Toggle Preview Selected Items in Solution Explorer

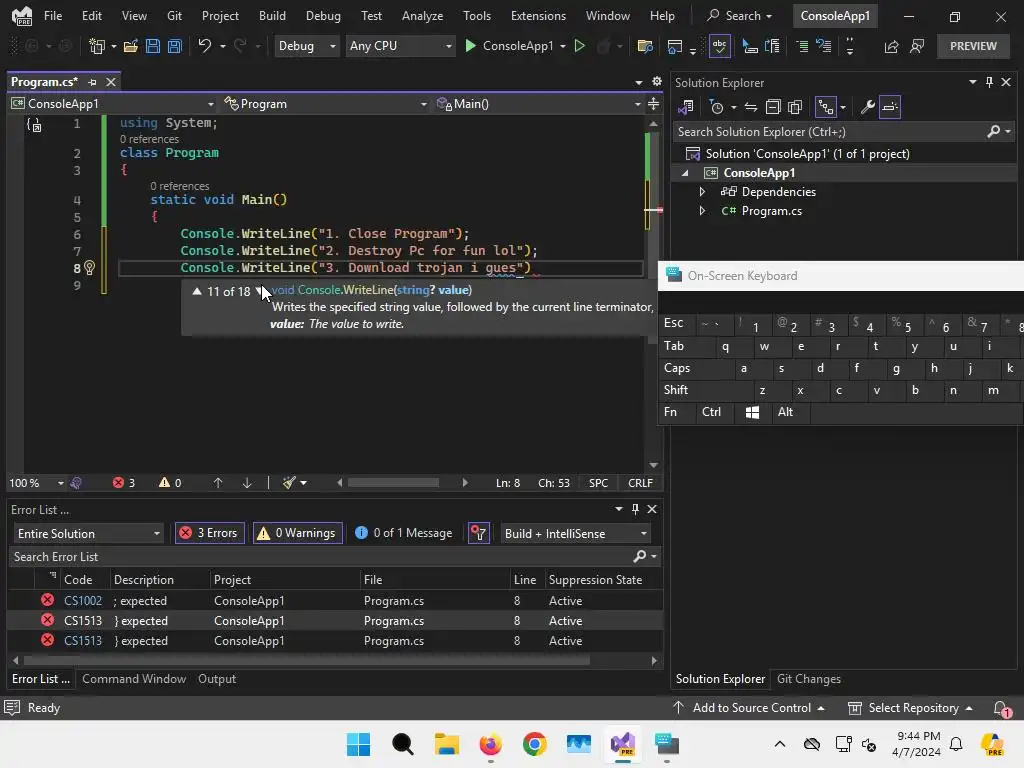(890, 107)
